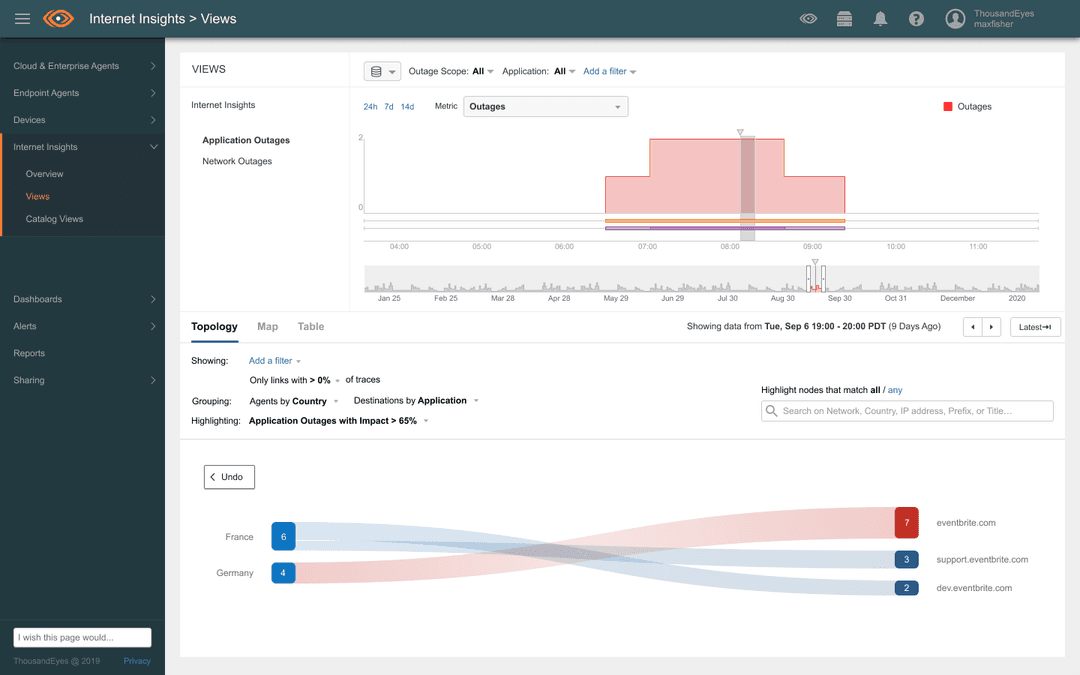Image resolution: width=1080 pixels, height=675 pixels.
Task: Toggle highlight match to 'any'
Action: (x=895, y=390)
